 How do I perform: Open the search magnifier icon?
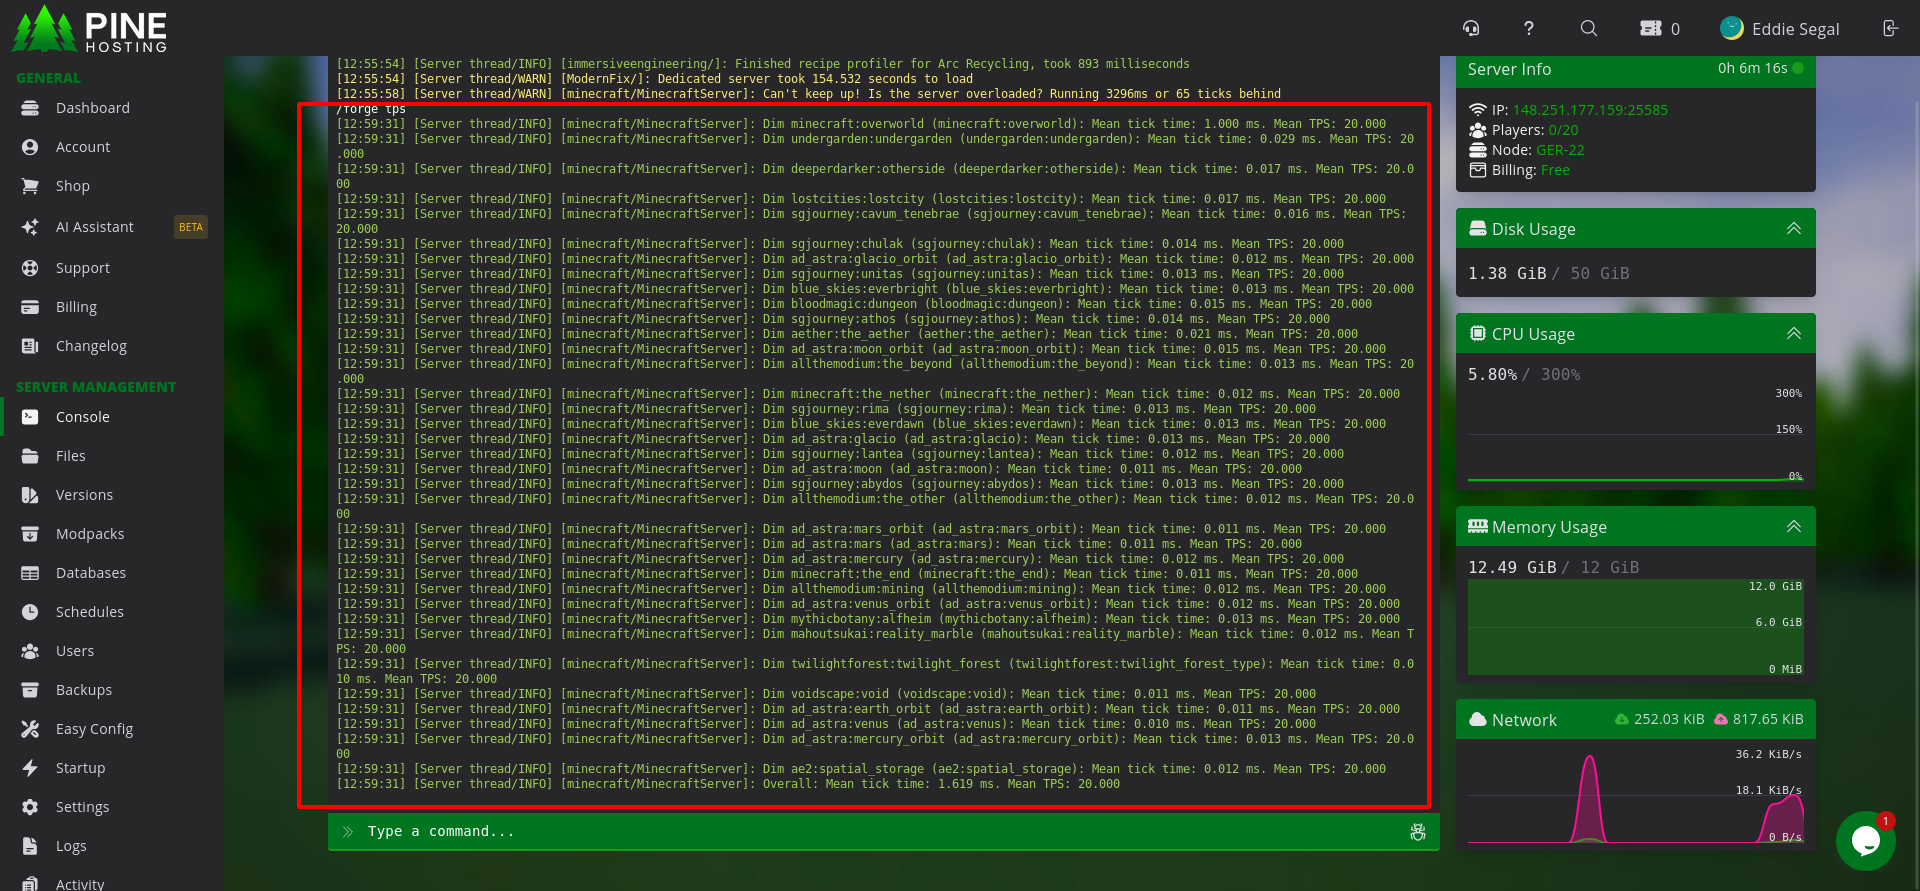tap(1588, 28)
